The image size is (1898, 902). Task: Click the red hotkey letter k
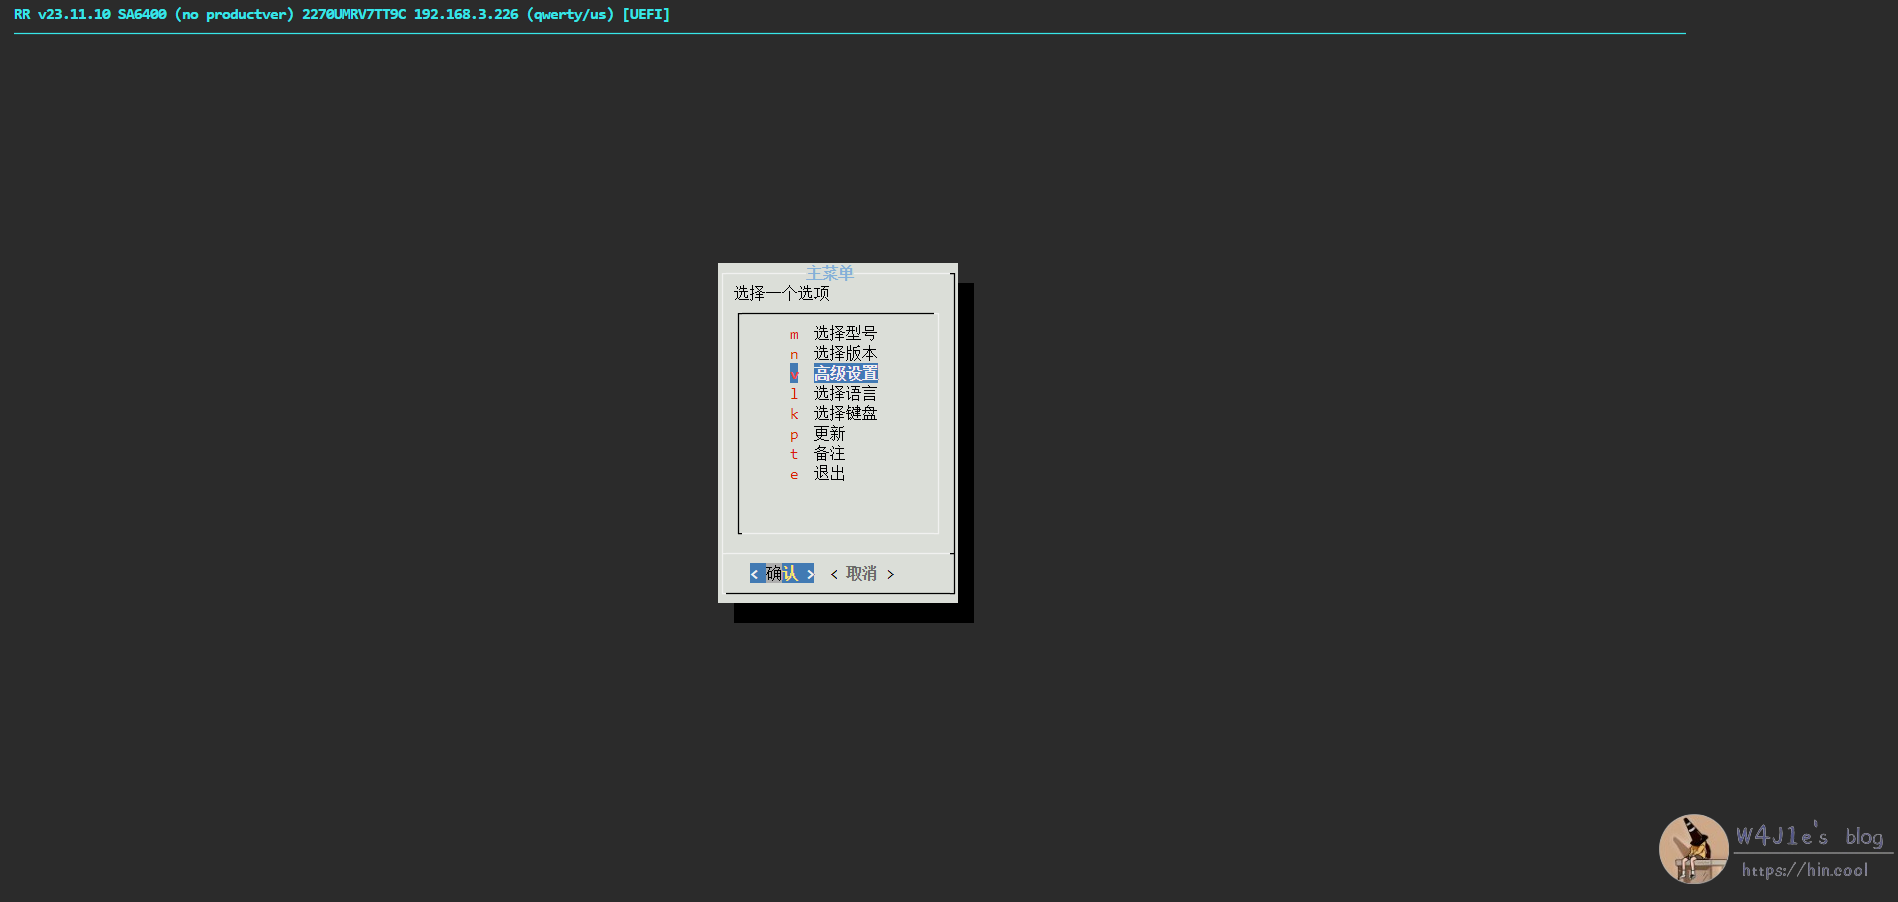(794, 414)
